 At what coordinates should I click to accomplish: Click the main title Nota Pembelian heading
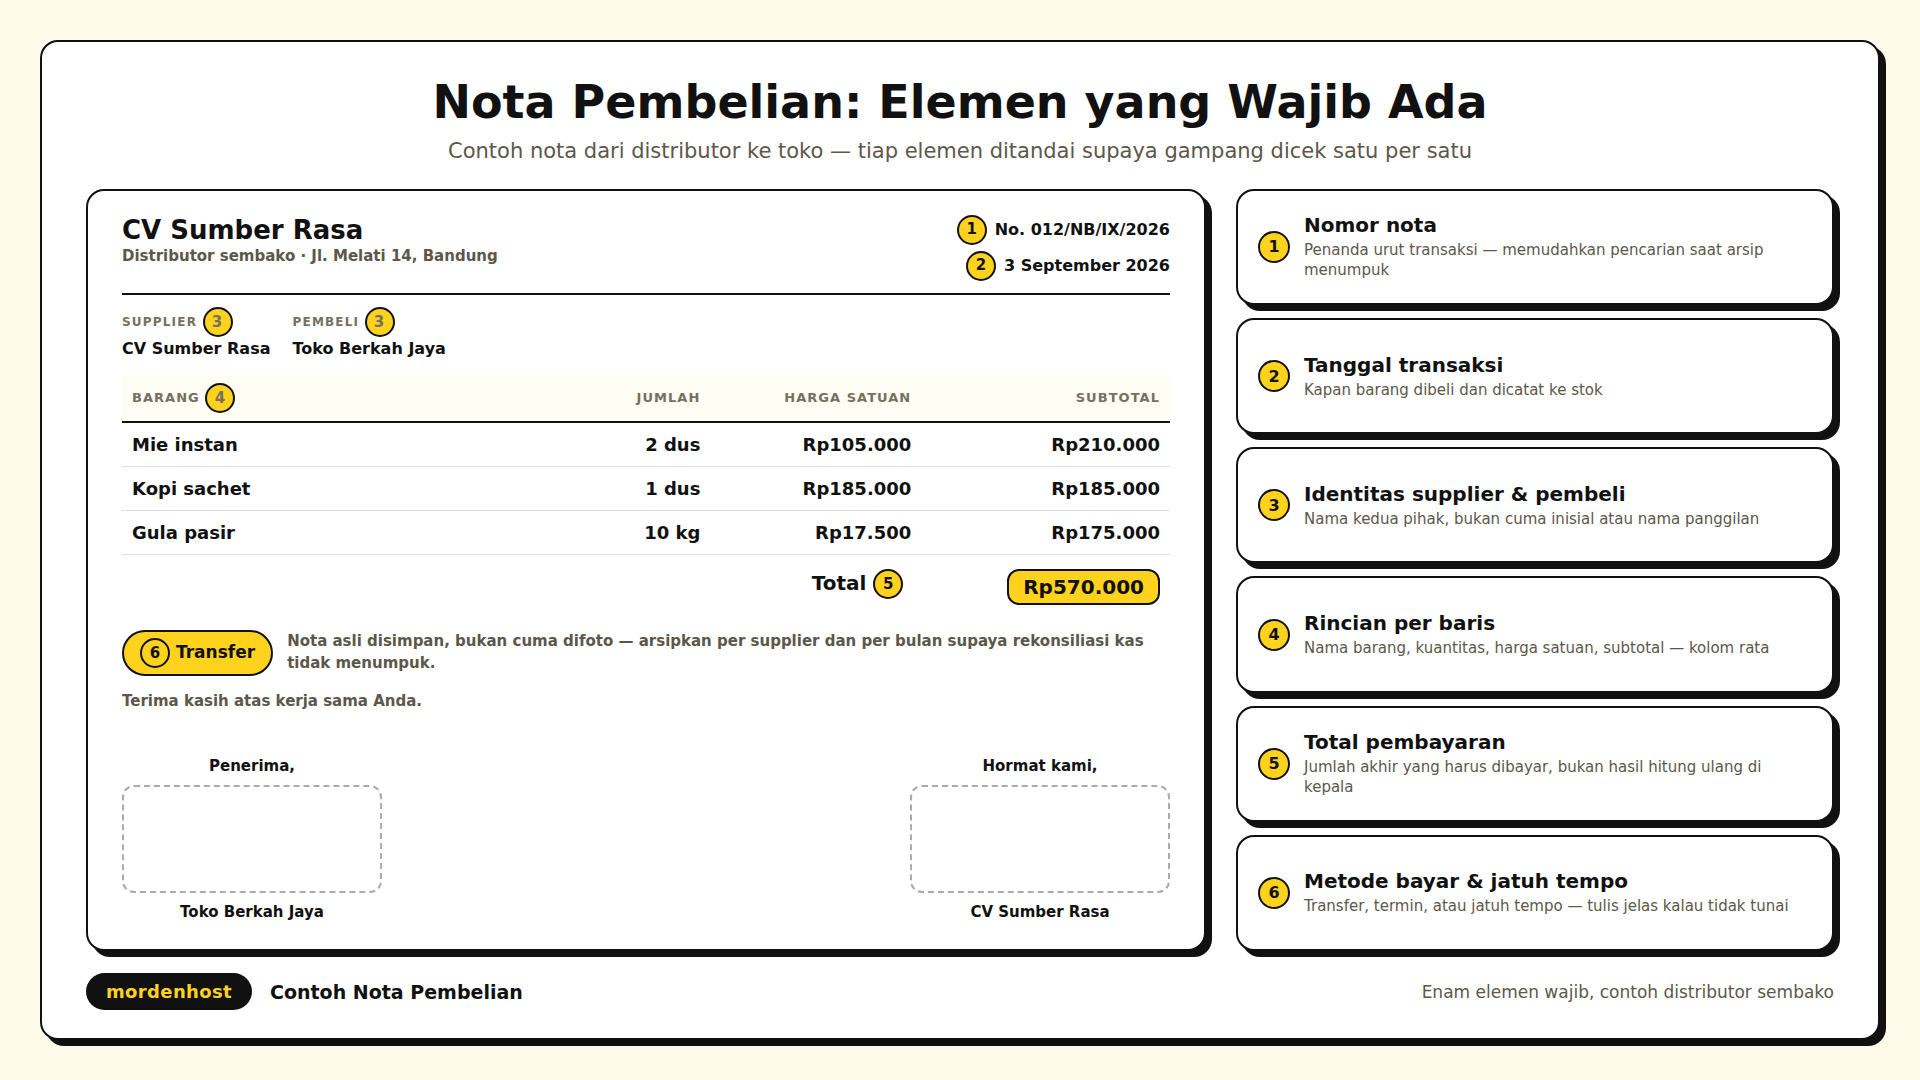960,102
